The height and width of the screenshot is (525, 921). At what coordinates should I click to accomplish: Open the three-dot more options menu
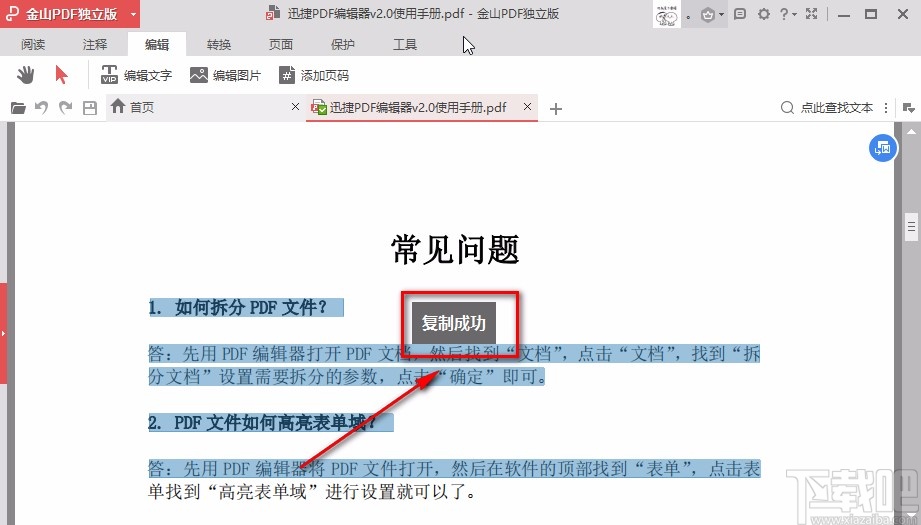point(886,108)
